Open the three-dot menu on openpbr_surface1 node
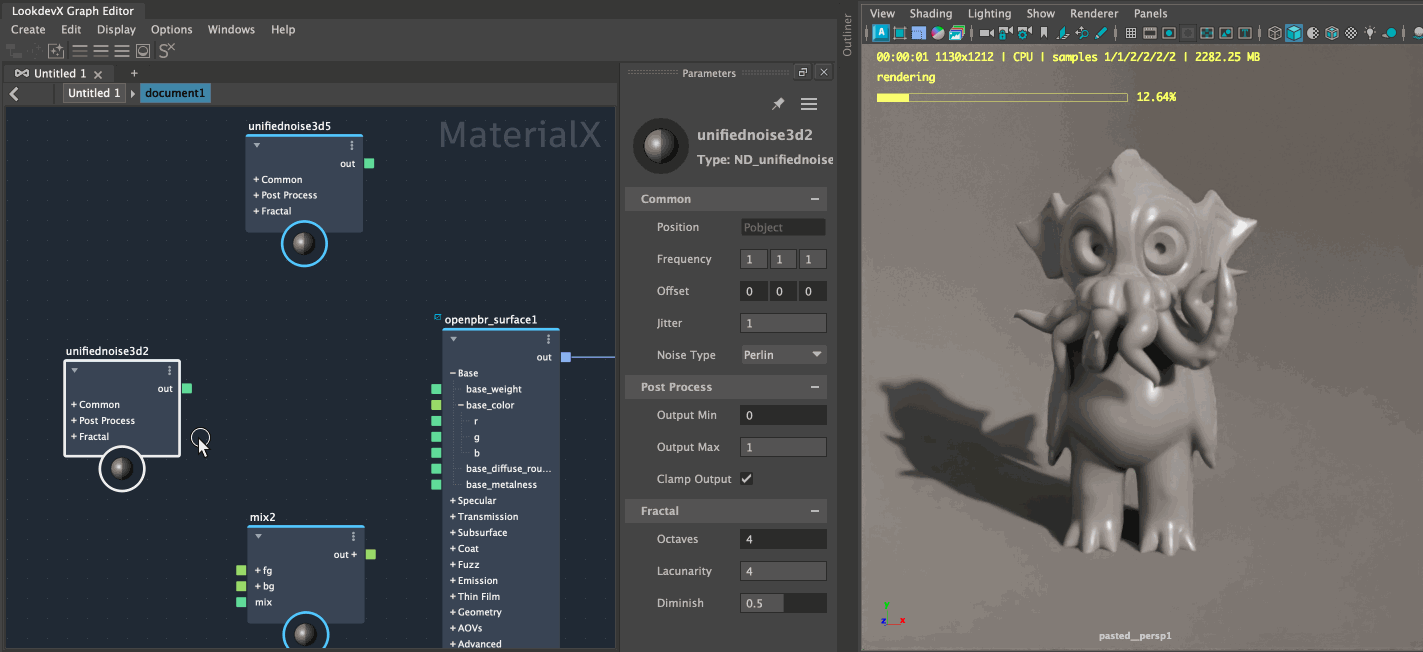The width and height of the screenshot is (1423, 652). click(548, 339)
